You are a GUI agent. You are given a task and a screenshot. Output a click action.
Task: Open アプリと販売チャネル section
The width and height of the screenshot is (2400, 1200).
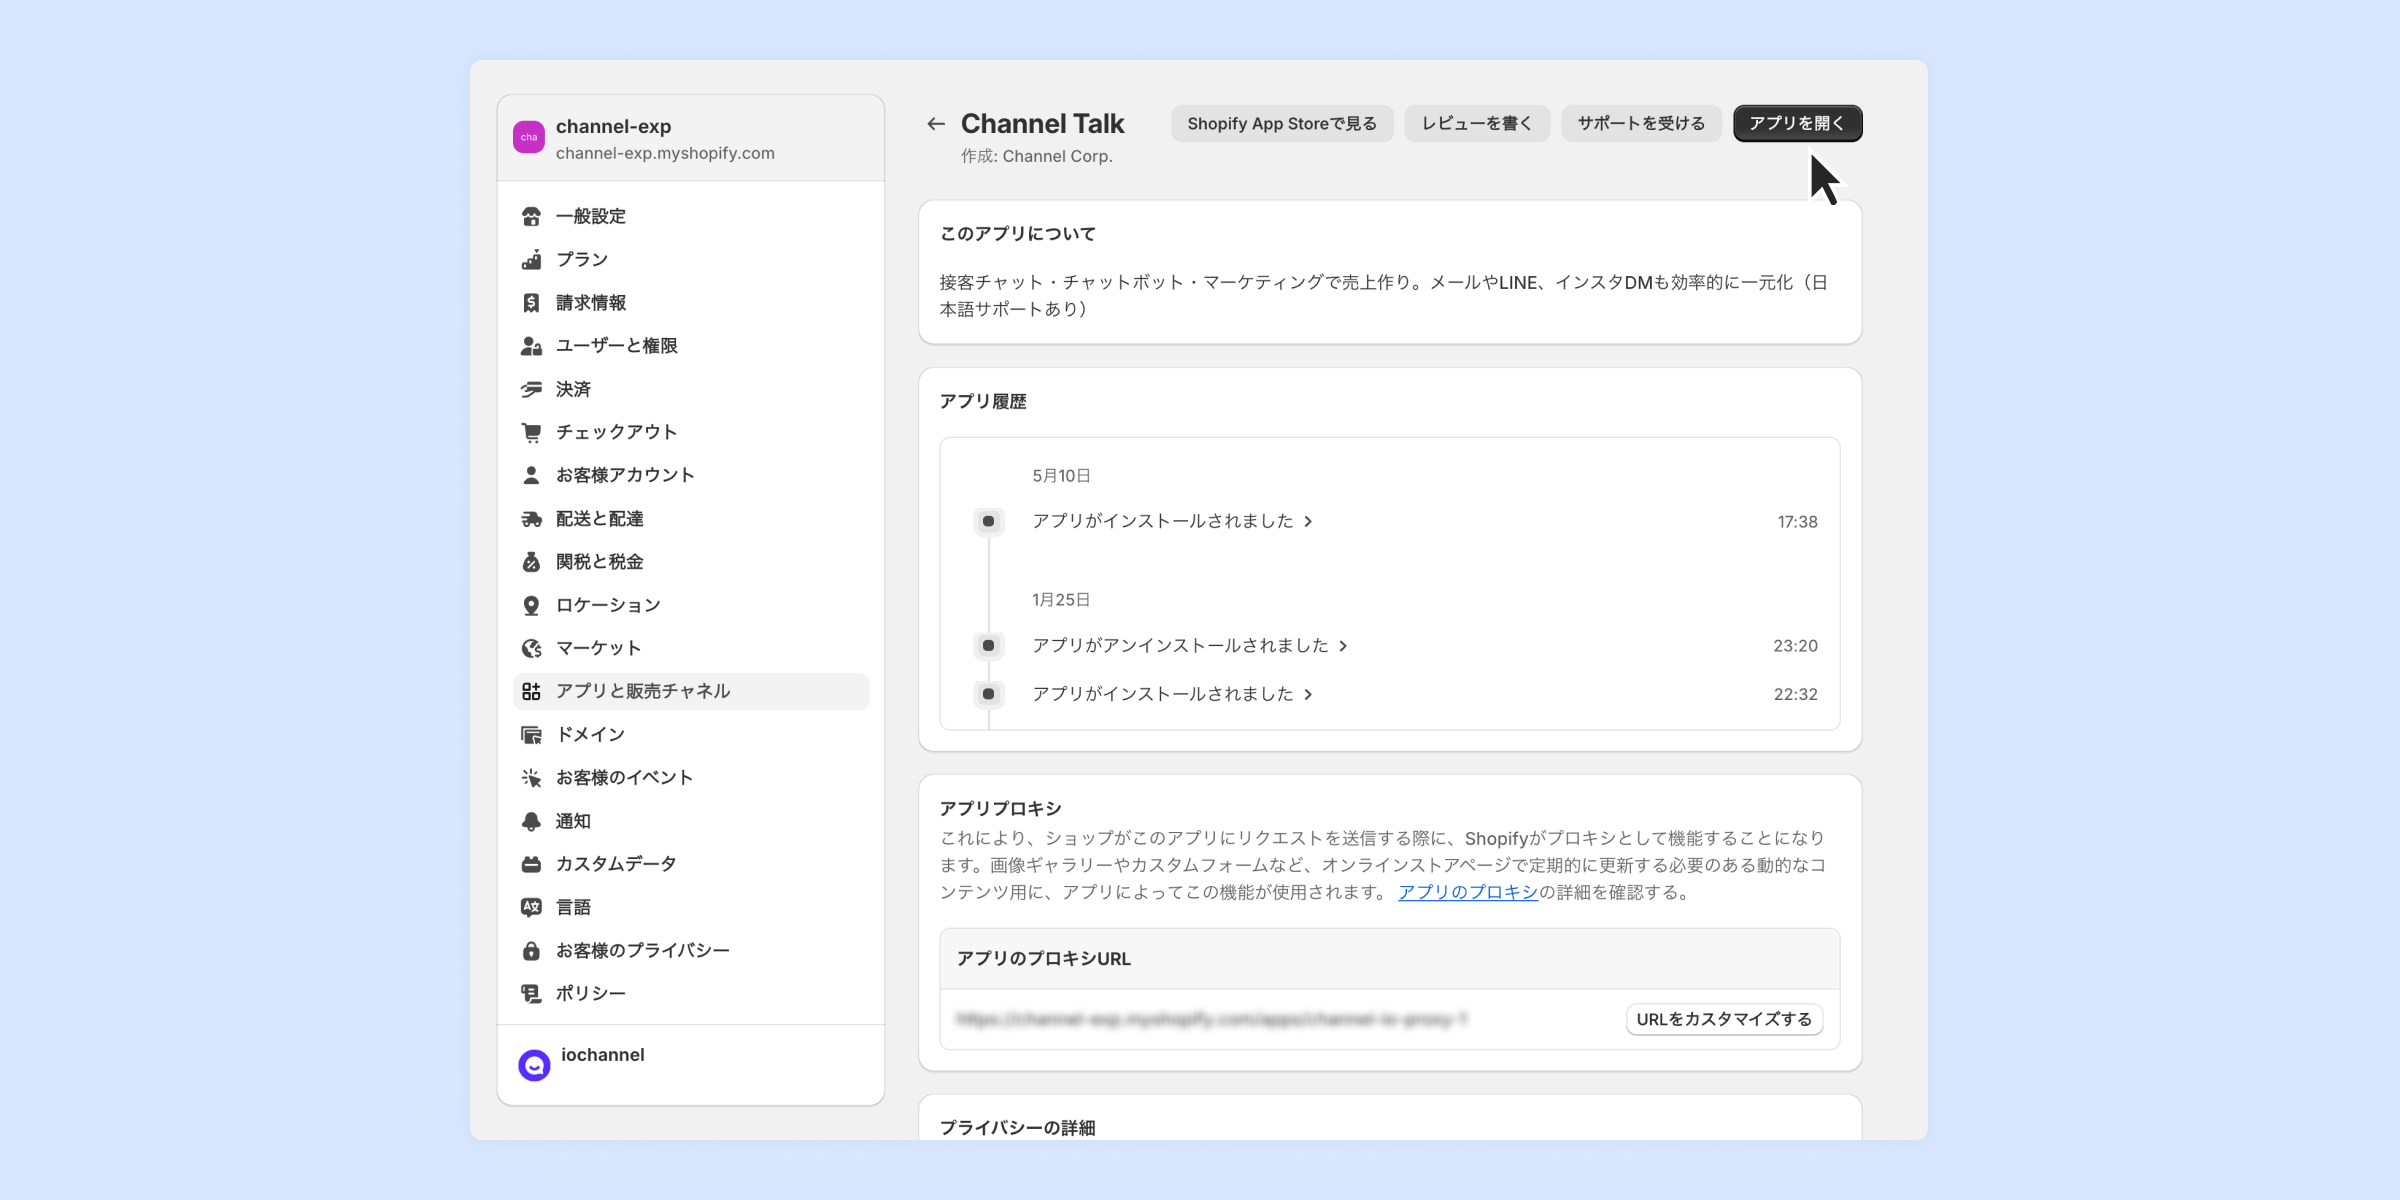tap(691, 691)
